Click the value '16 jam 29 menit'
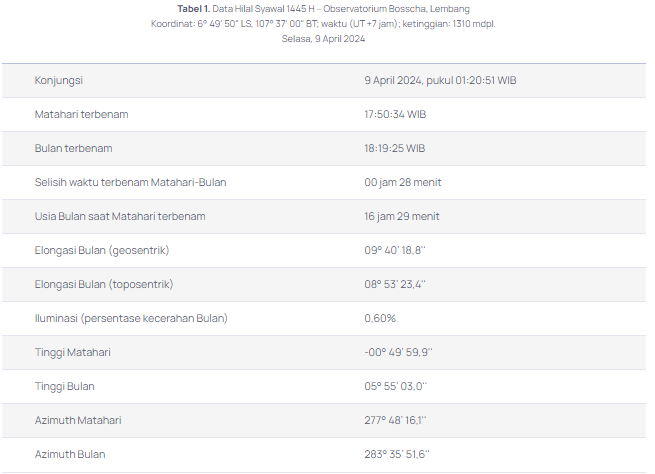 coord(401,216)
